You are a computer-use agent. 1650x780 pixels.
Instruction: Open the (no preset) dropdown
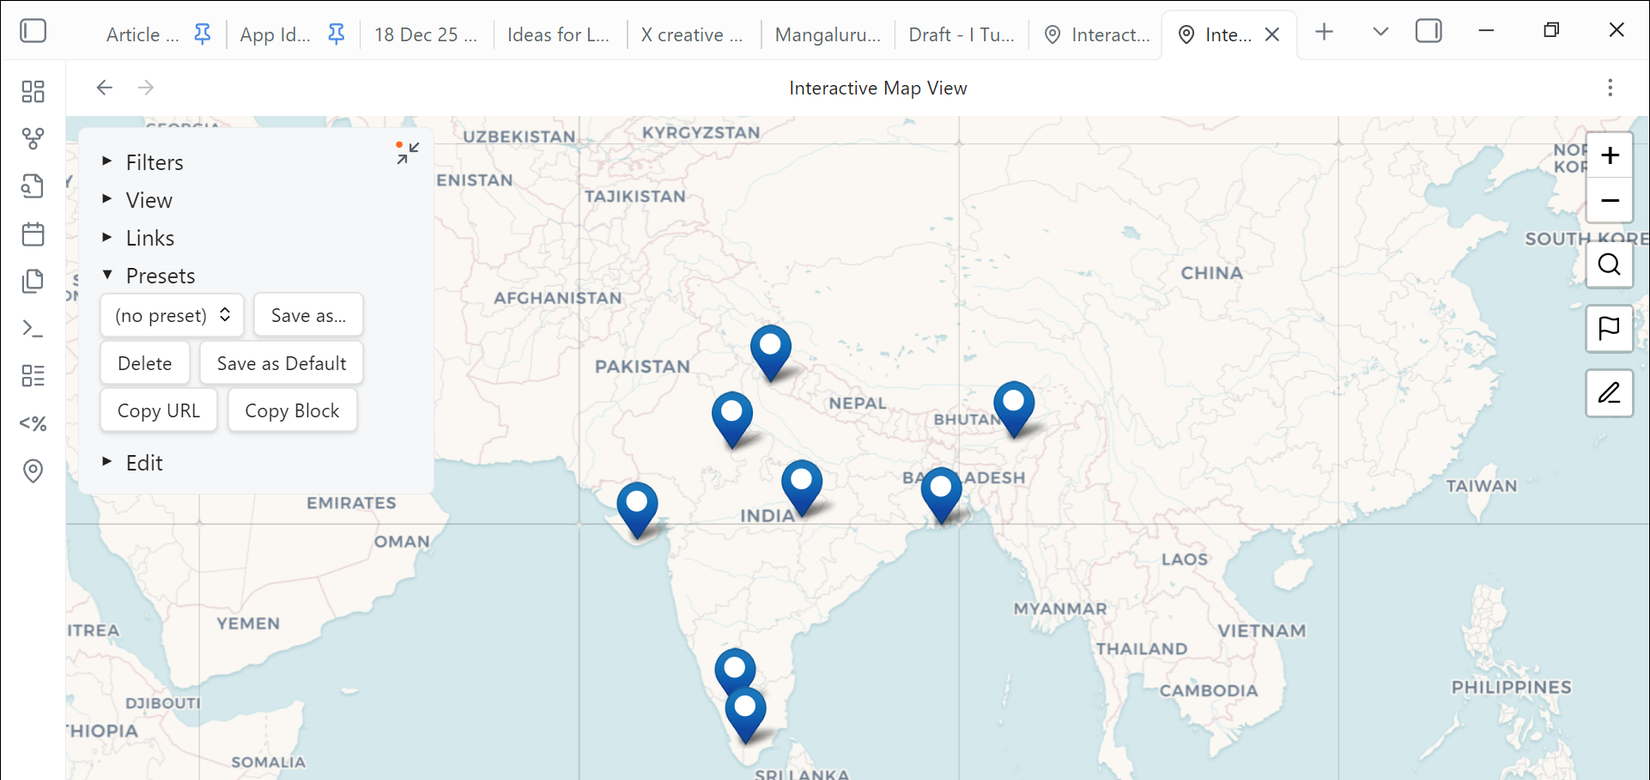point(172,315)
